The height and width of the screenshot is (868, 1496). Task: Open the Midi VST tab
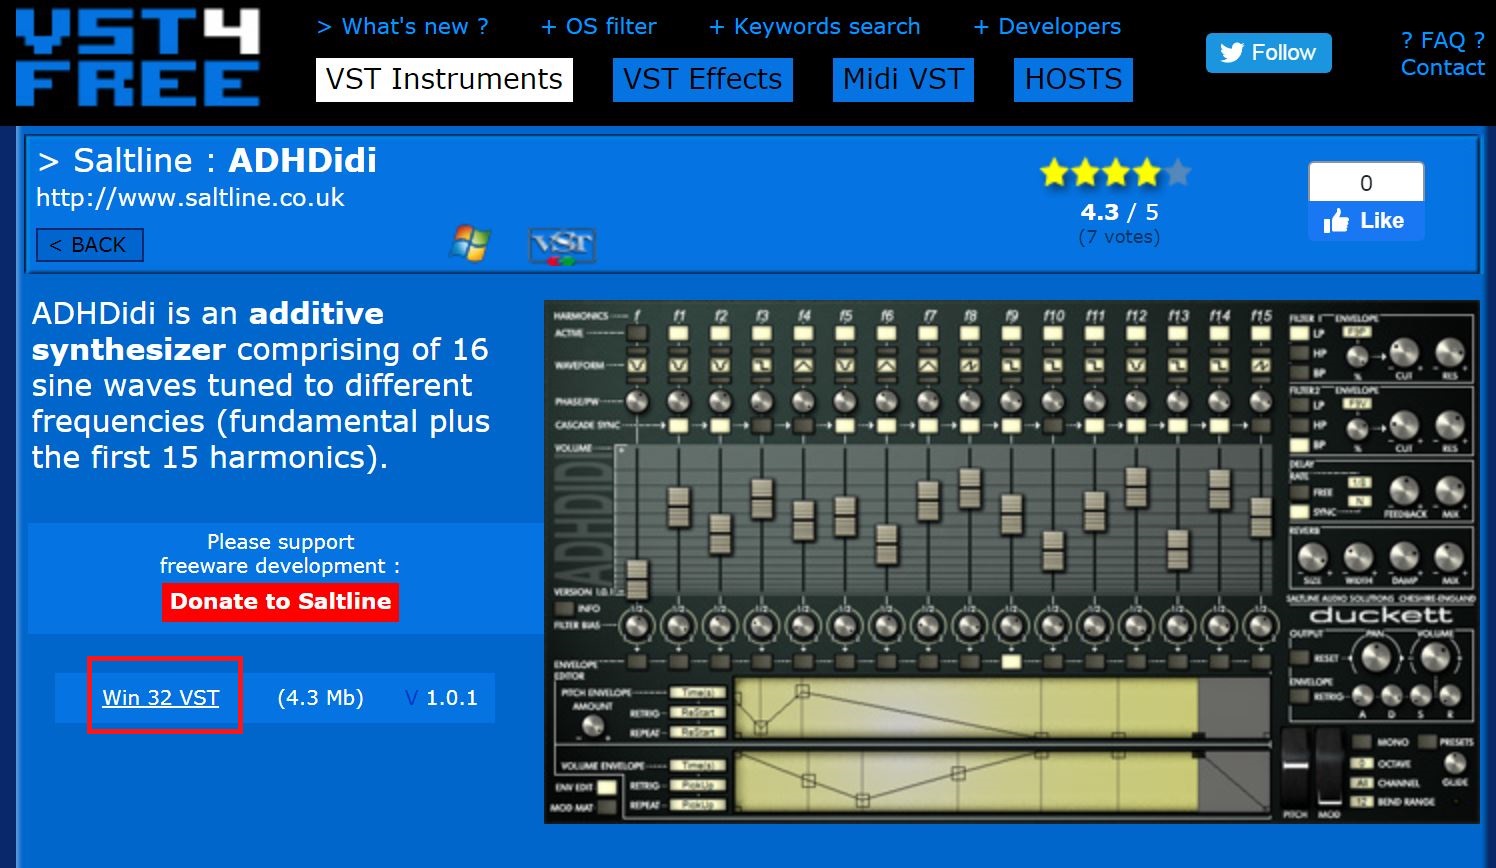tap(903, 79)
